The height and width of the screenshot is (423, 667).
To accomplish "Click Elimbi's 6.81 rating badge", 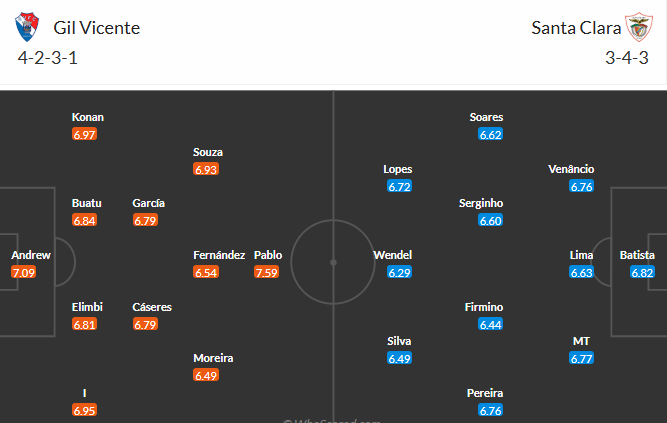I will click(84, 324).
